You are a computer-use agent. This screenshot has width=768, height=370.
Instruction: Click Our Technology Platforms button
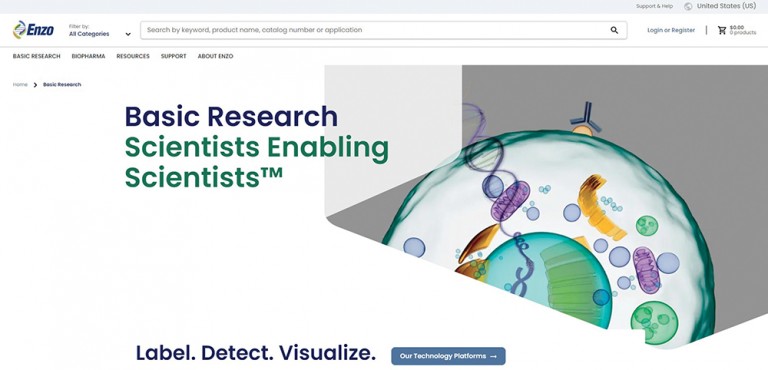click(x=448, y=356)
